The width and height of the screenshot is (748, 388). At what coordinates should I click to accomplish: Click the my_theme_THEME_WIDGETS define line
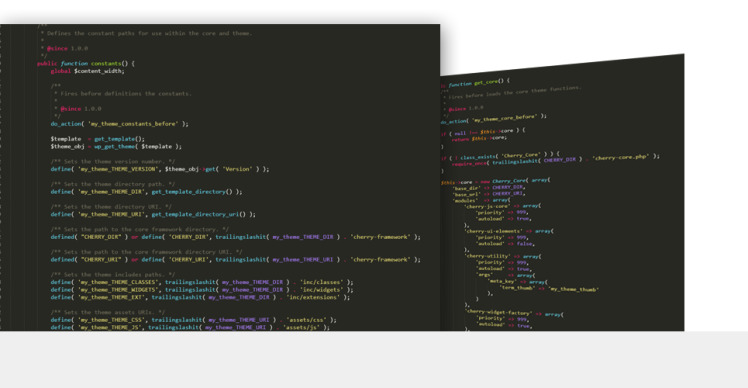tap(202, 290)
